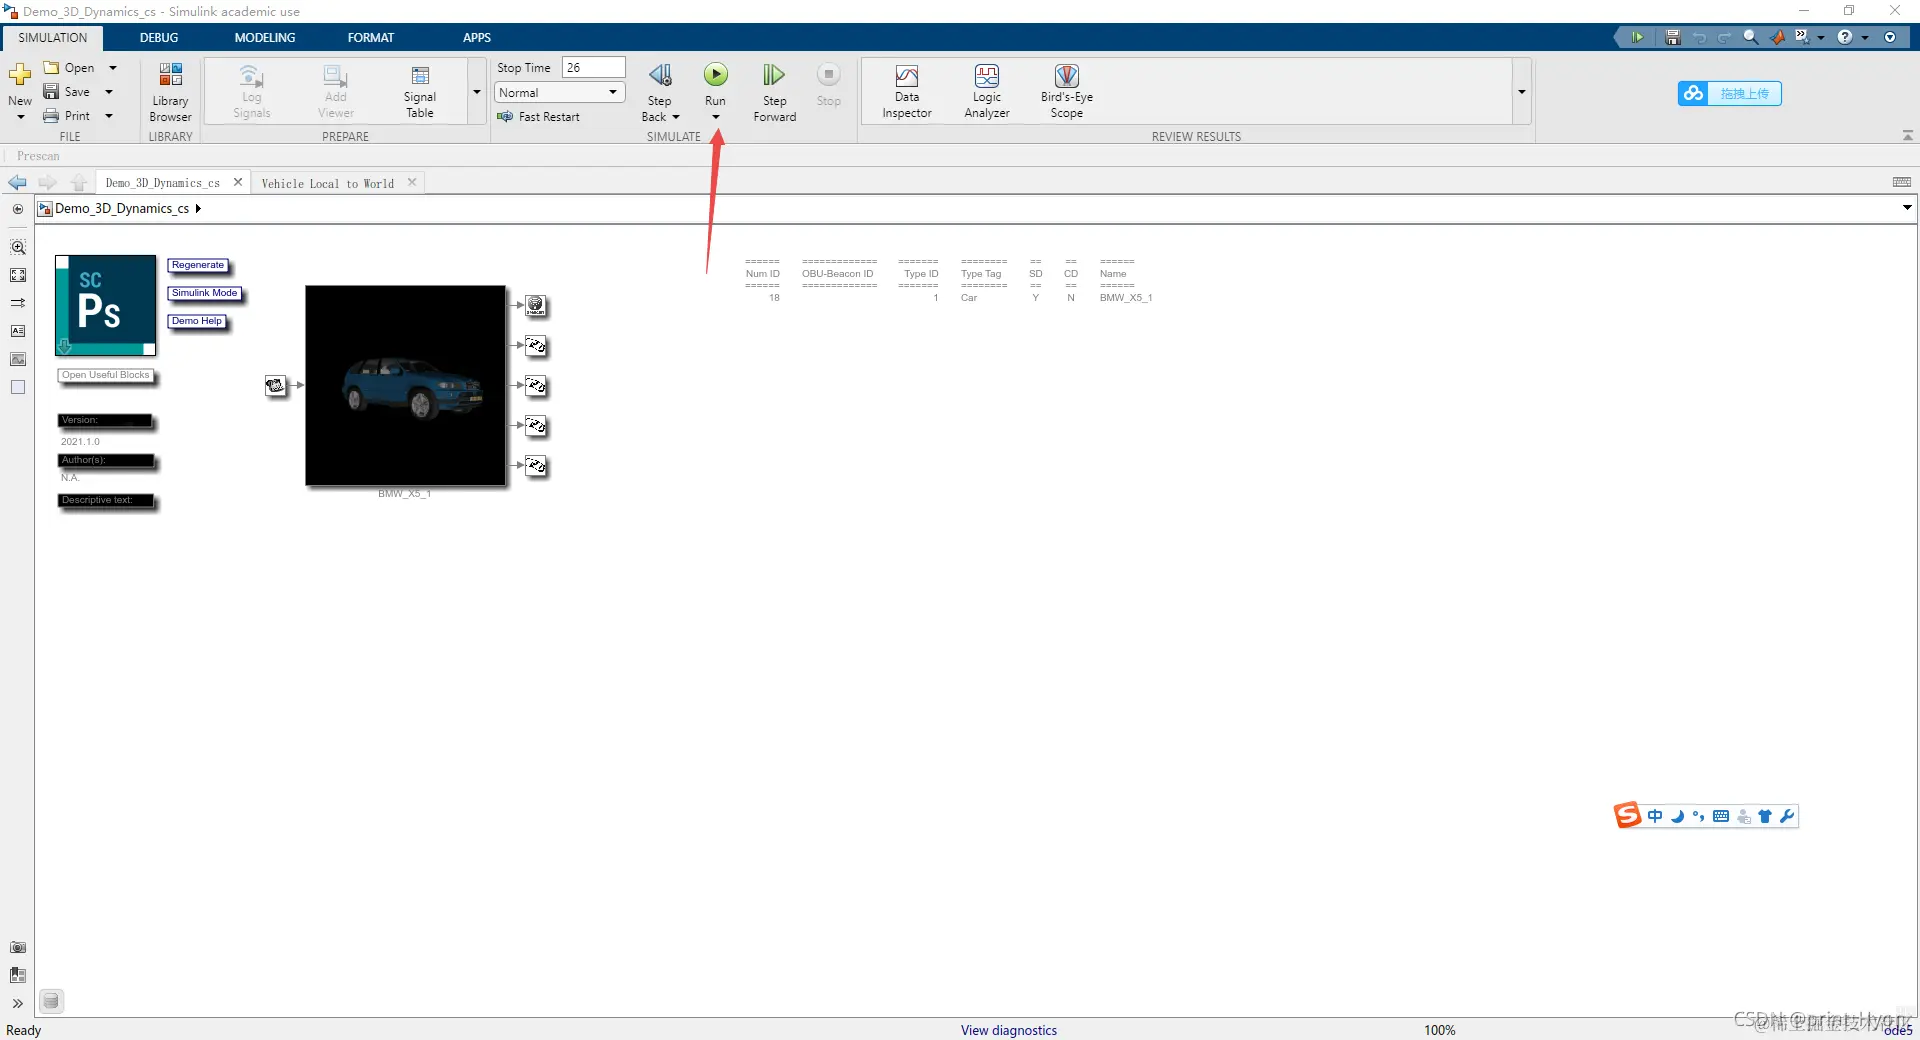Expand the Print dropdown arrow

[109, 116]
